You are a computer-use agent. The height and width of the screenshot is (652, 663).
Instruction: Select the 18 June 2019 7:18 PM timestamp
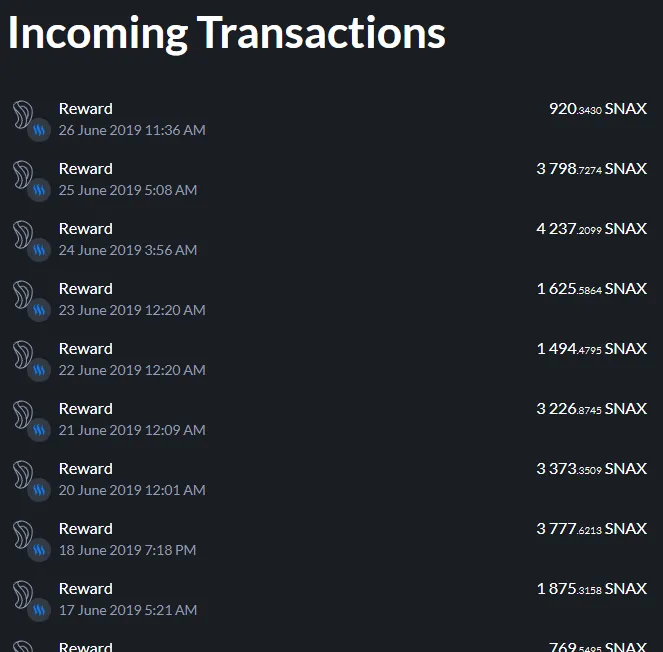pyautogui.click(x=127, y=550)
